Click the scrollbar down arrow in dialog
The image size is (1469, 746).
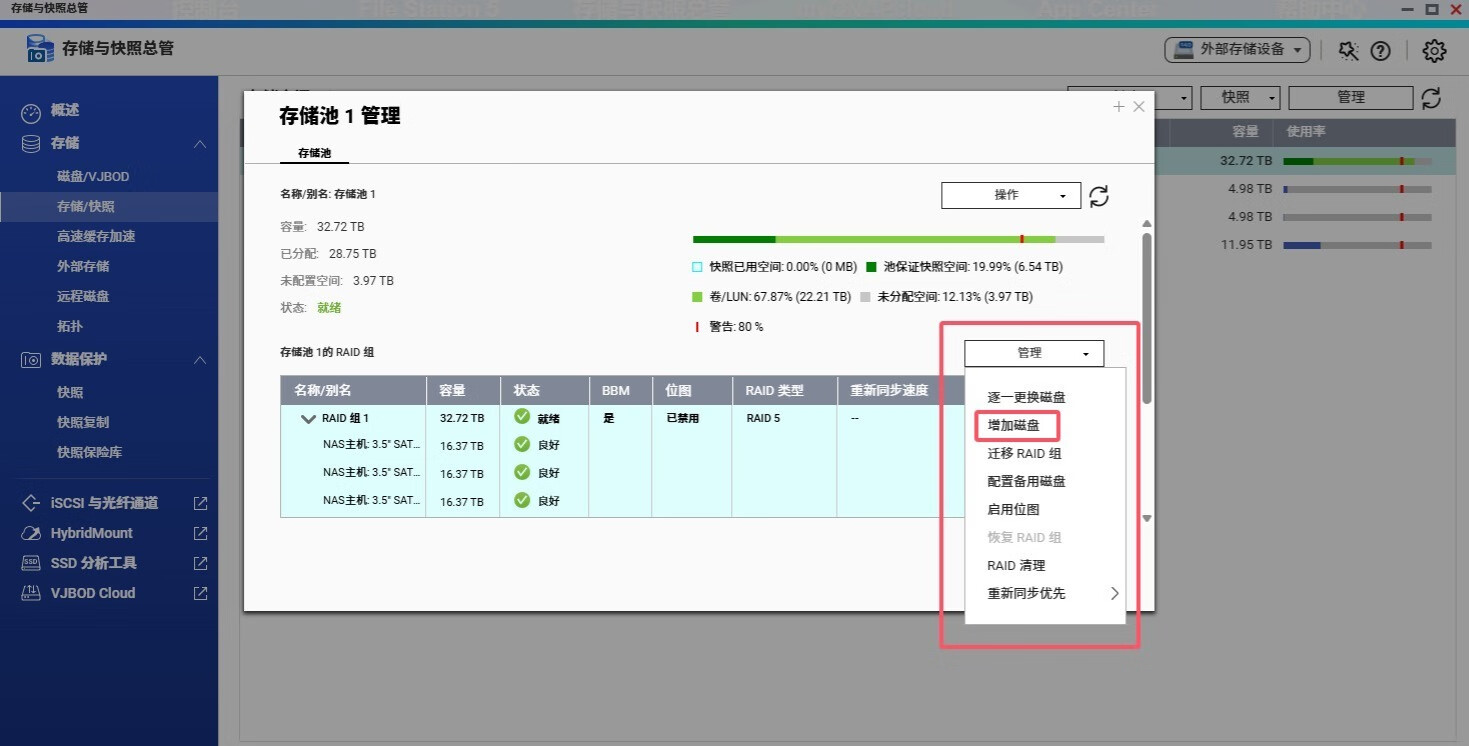(1147, 518)
